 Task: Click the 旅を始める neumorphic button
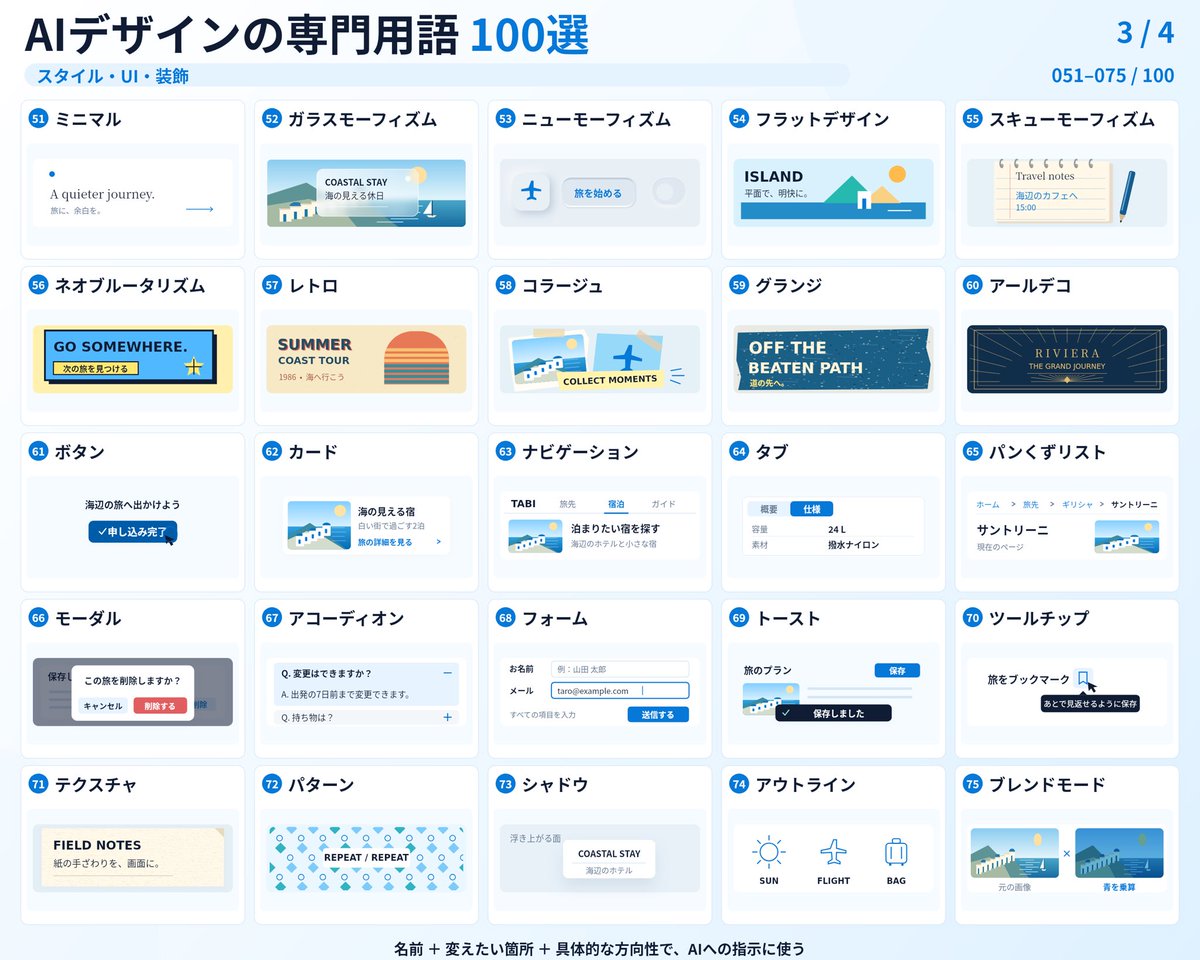point(600,193)
